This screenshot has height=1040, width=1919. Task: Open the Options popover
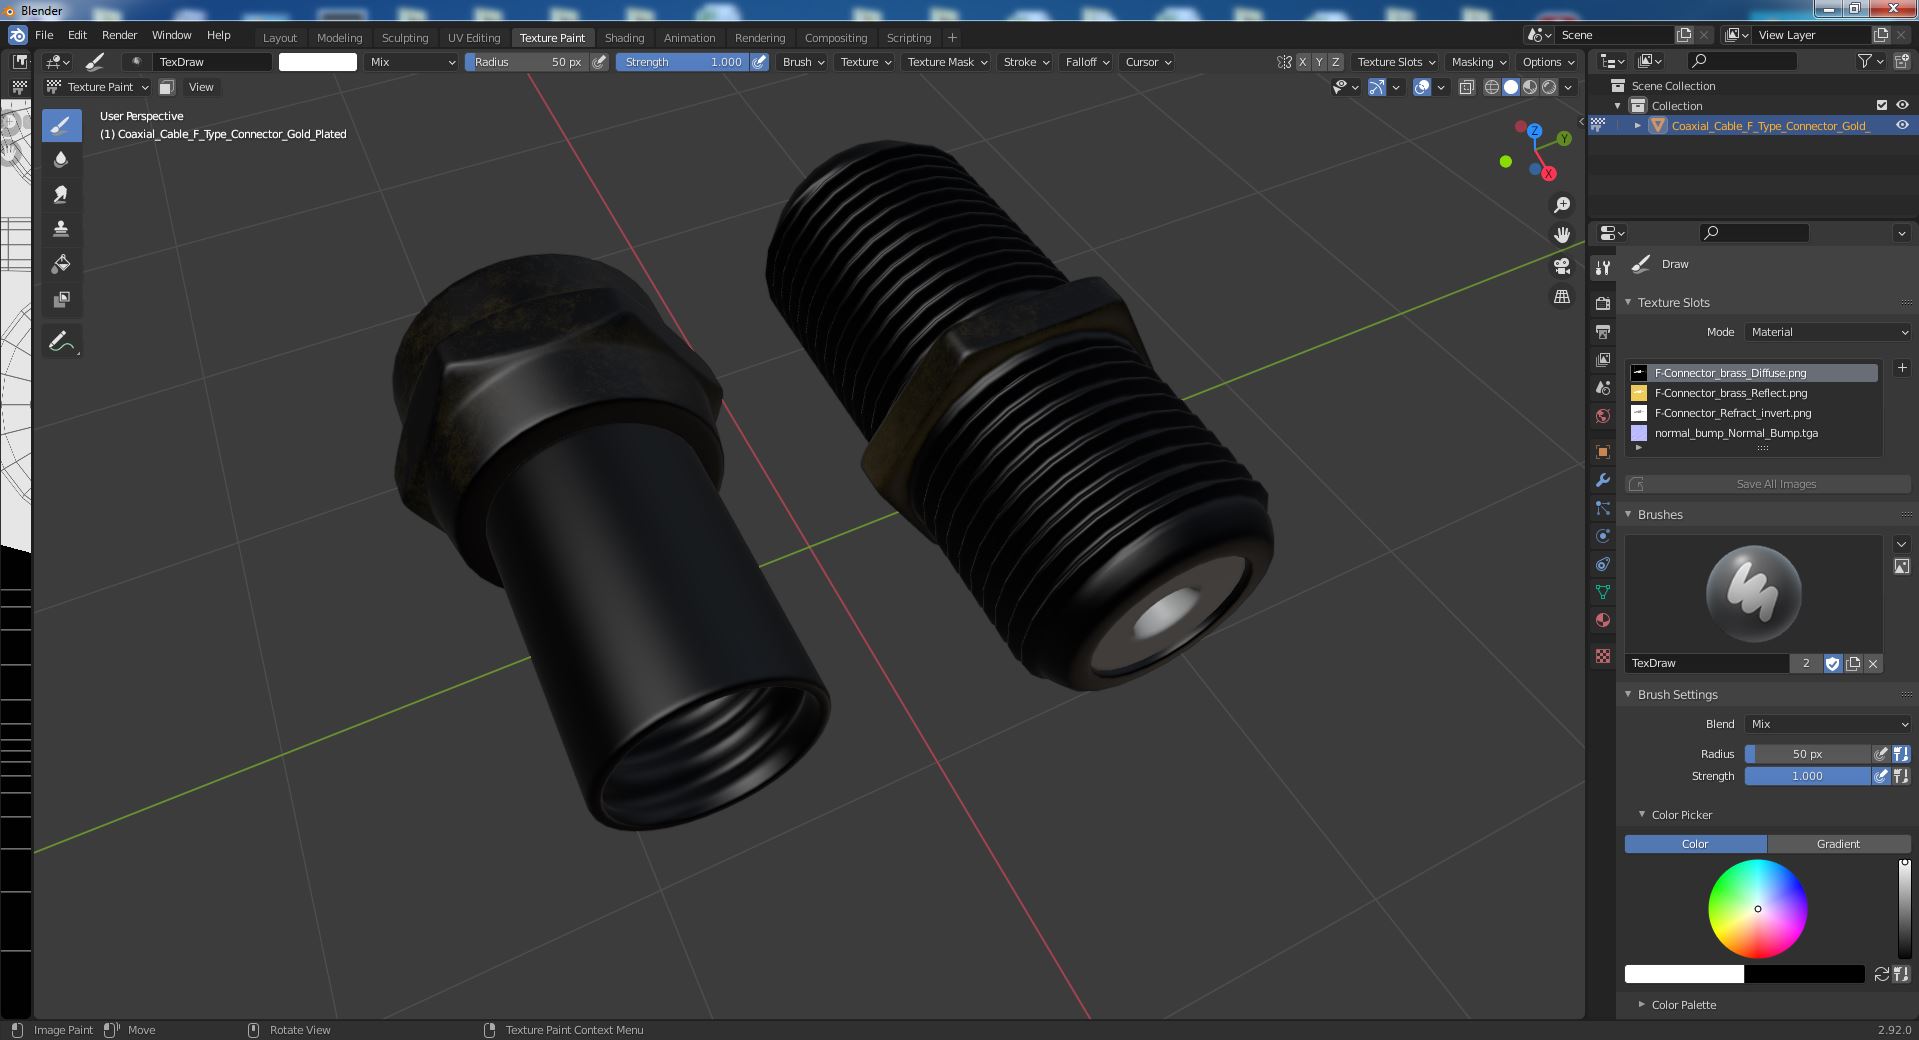[x=1547, y=62]
